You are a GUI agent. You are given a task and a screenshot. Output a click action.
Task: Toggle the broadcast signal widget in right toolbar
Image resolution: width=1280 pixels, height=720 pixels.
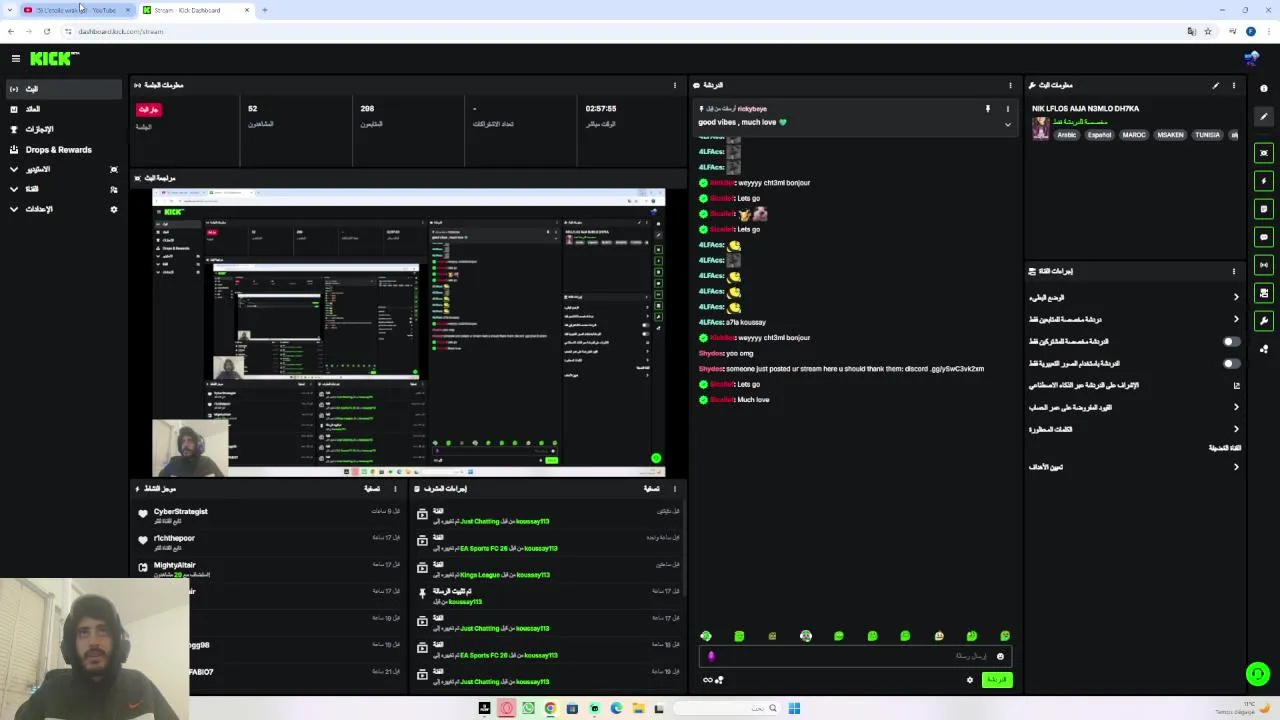(x=1264, y=265)
